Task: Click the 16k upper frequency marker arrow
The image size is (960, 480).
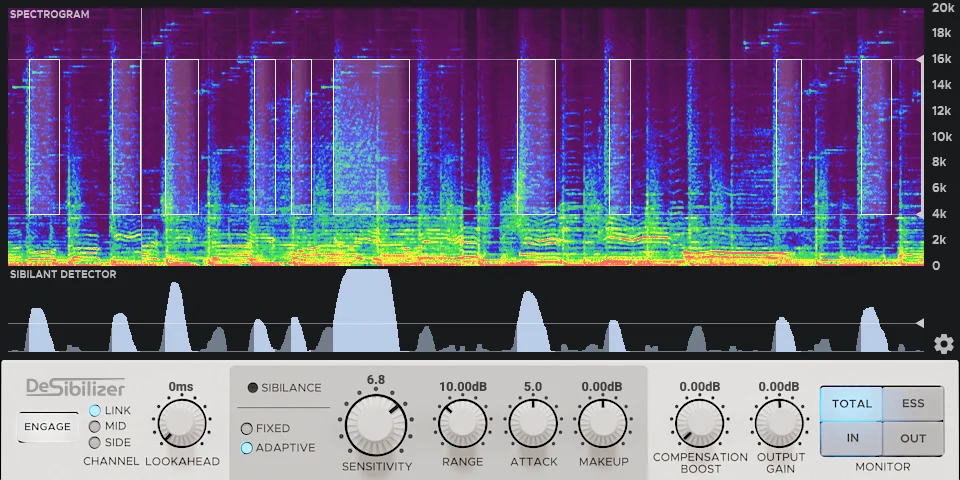Action: point(919,59)
